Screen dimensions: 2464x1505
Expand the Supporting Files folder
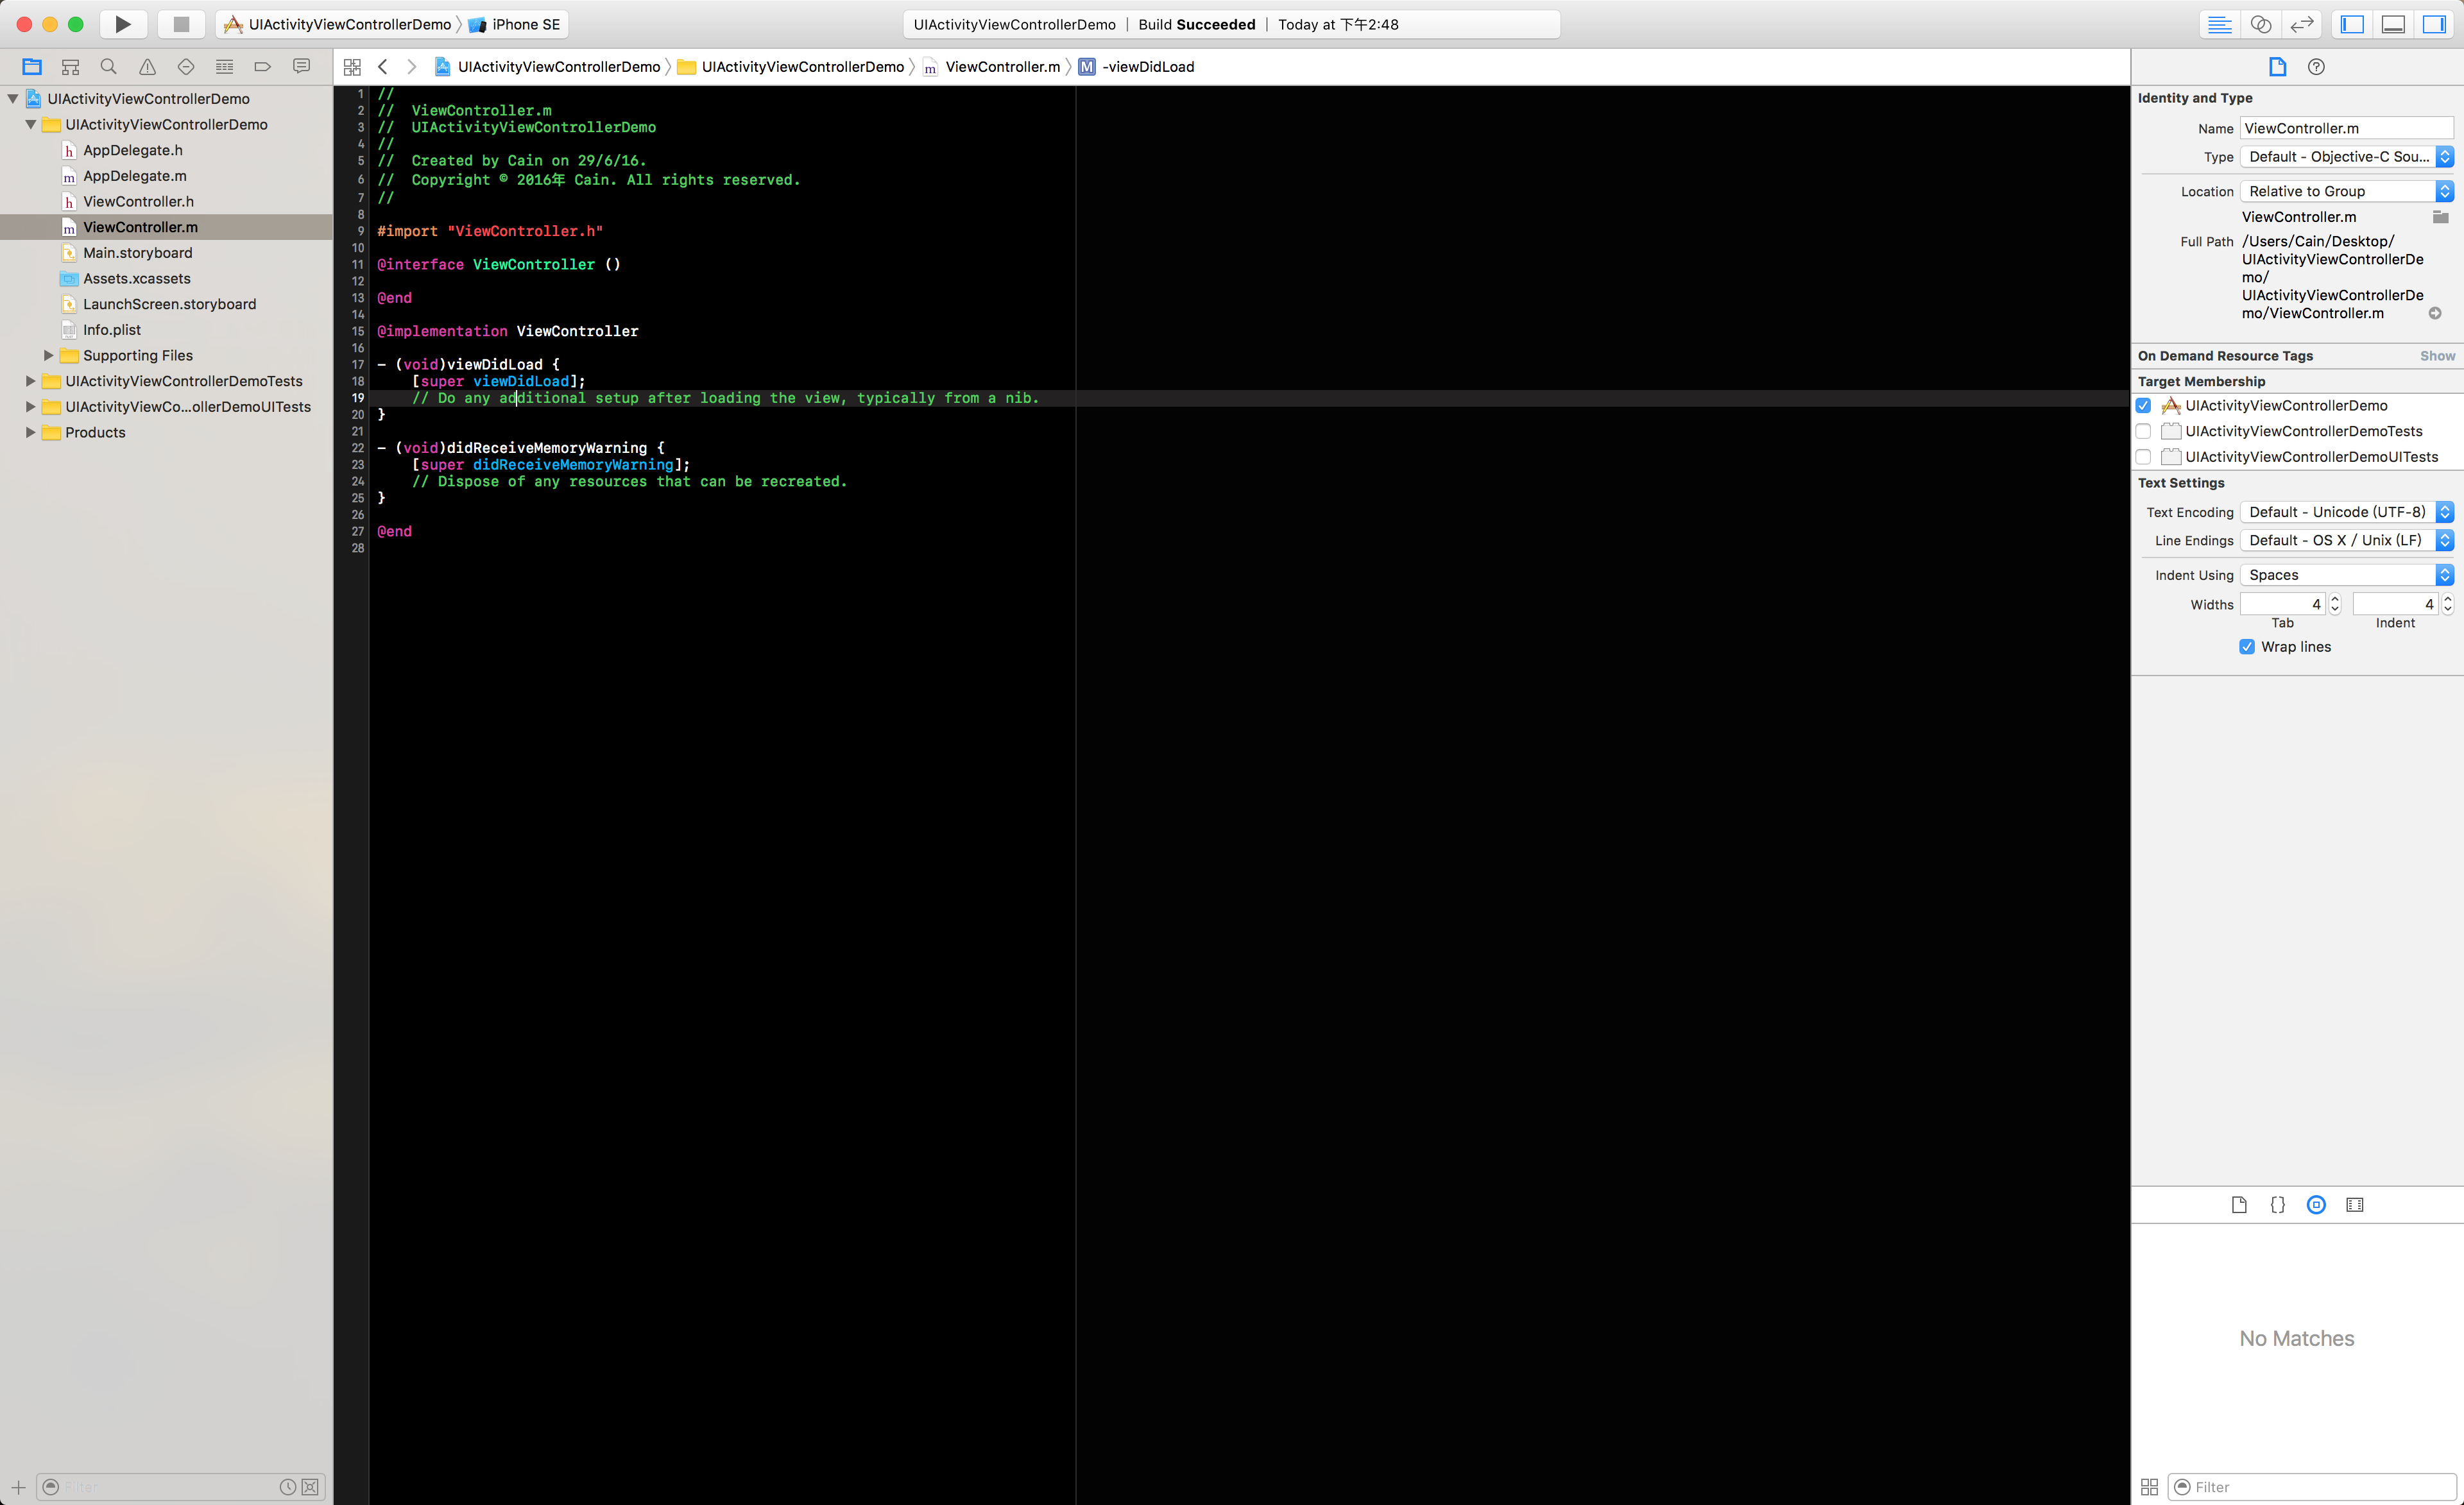[48, 356]
